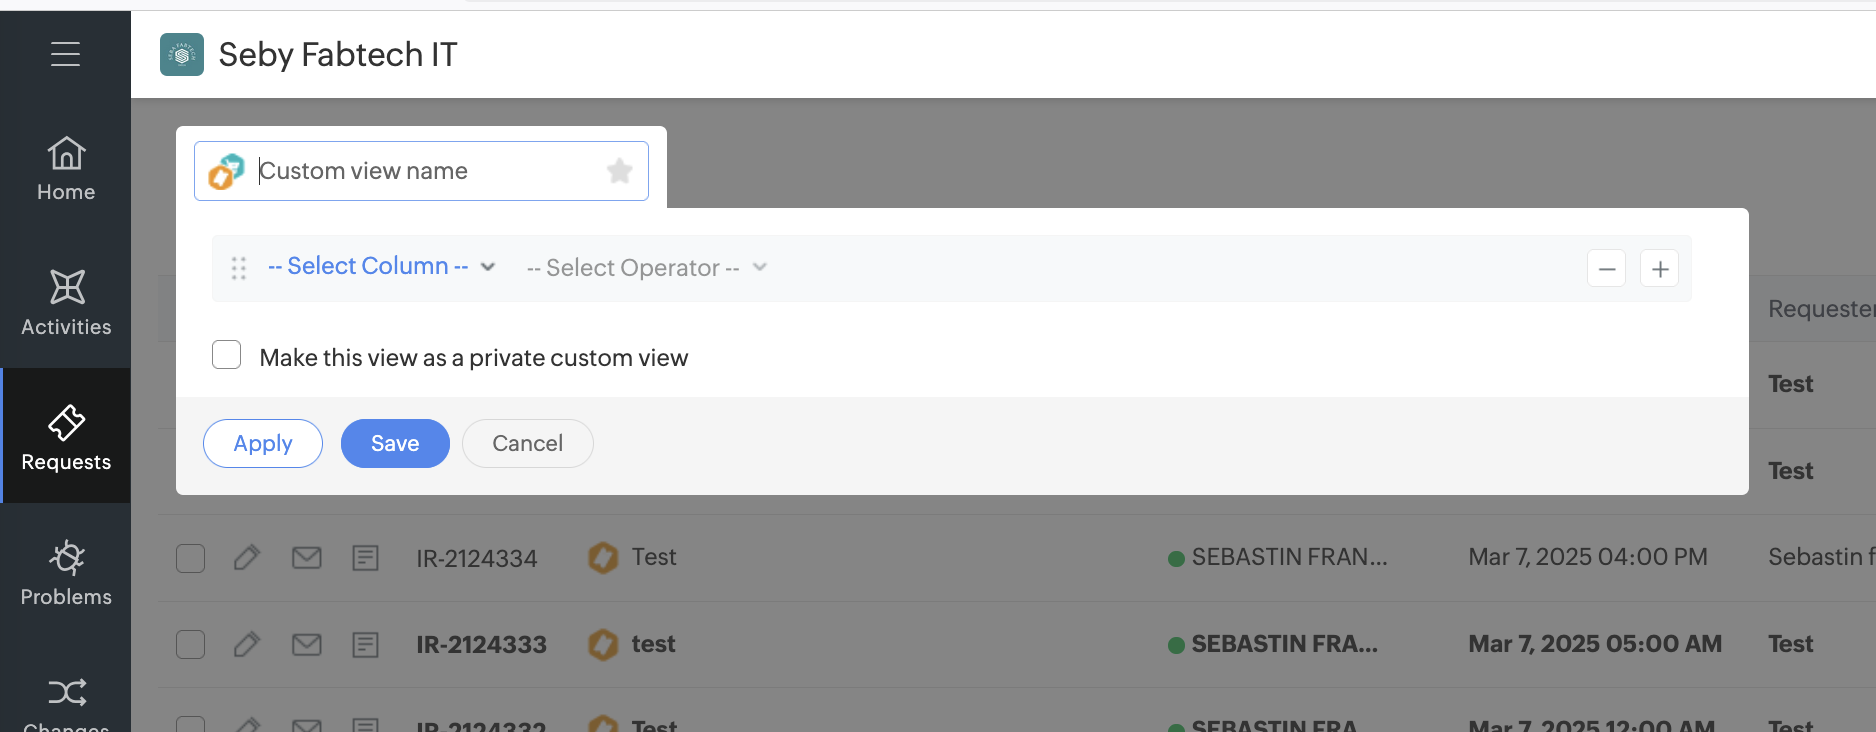Screen dimensions: 1876x732
Task: Click the hamburger menu icon
Action: [66, 54]
